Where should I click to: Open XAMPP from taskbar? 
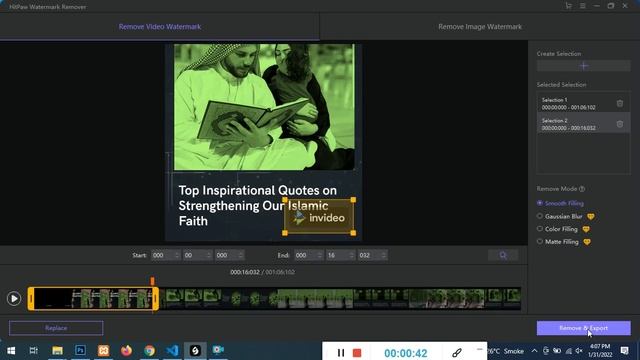pos(103,351)
